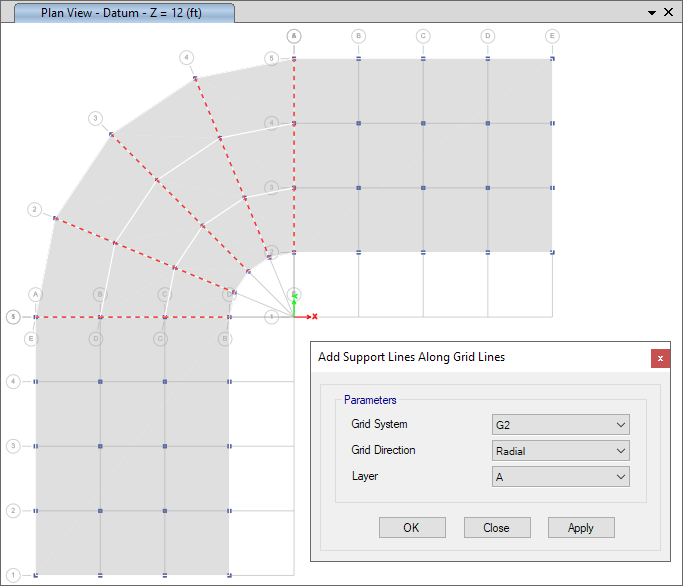Image resolution: width=683 pixels, height=586 pixels.
Task: Click grid bubble 1 at bottom-left corner
Action: click(x=14, y=575)
